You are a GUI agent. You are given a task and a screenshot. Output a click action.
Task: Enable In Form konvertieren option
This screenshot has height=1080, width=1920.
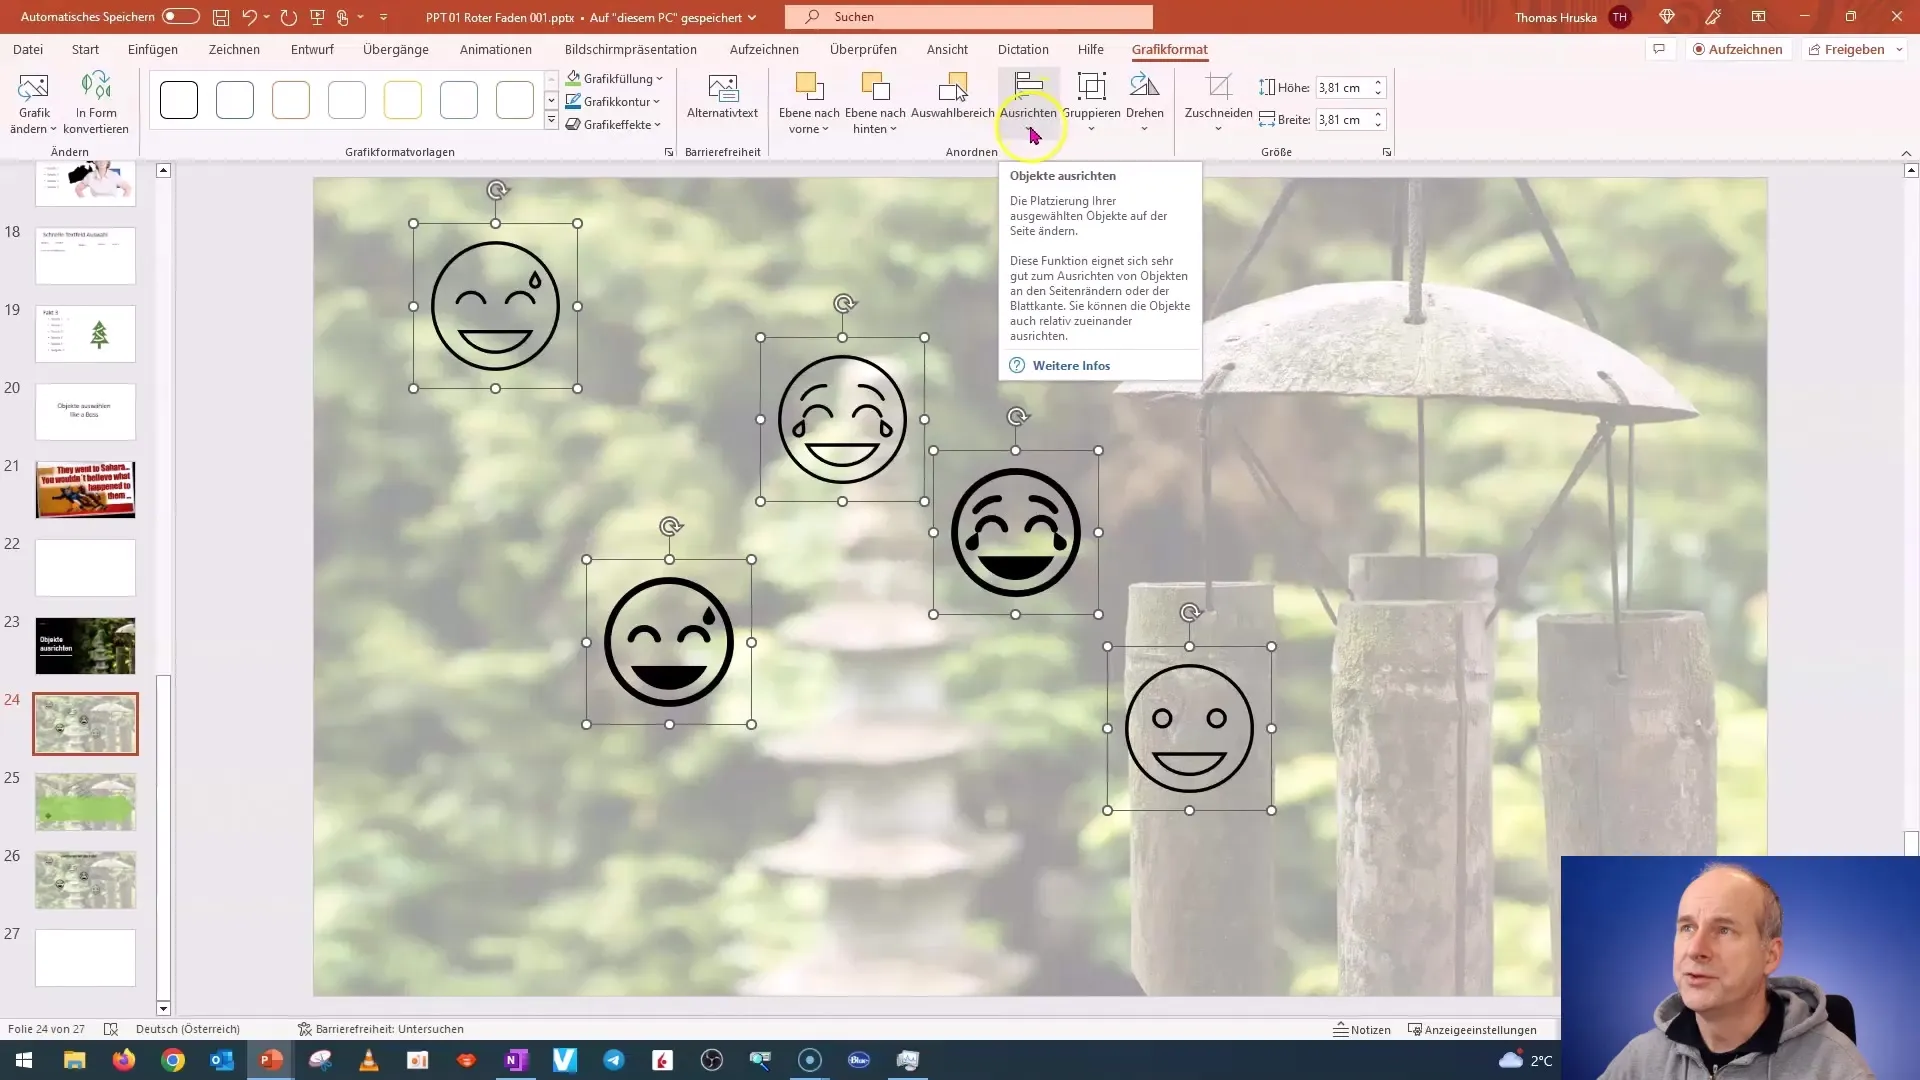[x=96, y=103]
